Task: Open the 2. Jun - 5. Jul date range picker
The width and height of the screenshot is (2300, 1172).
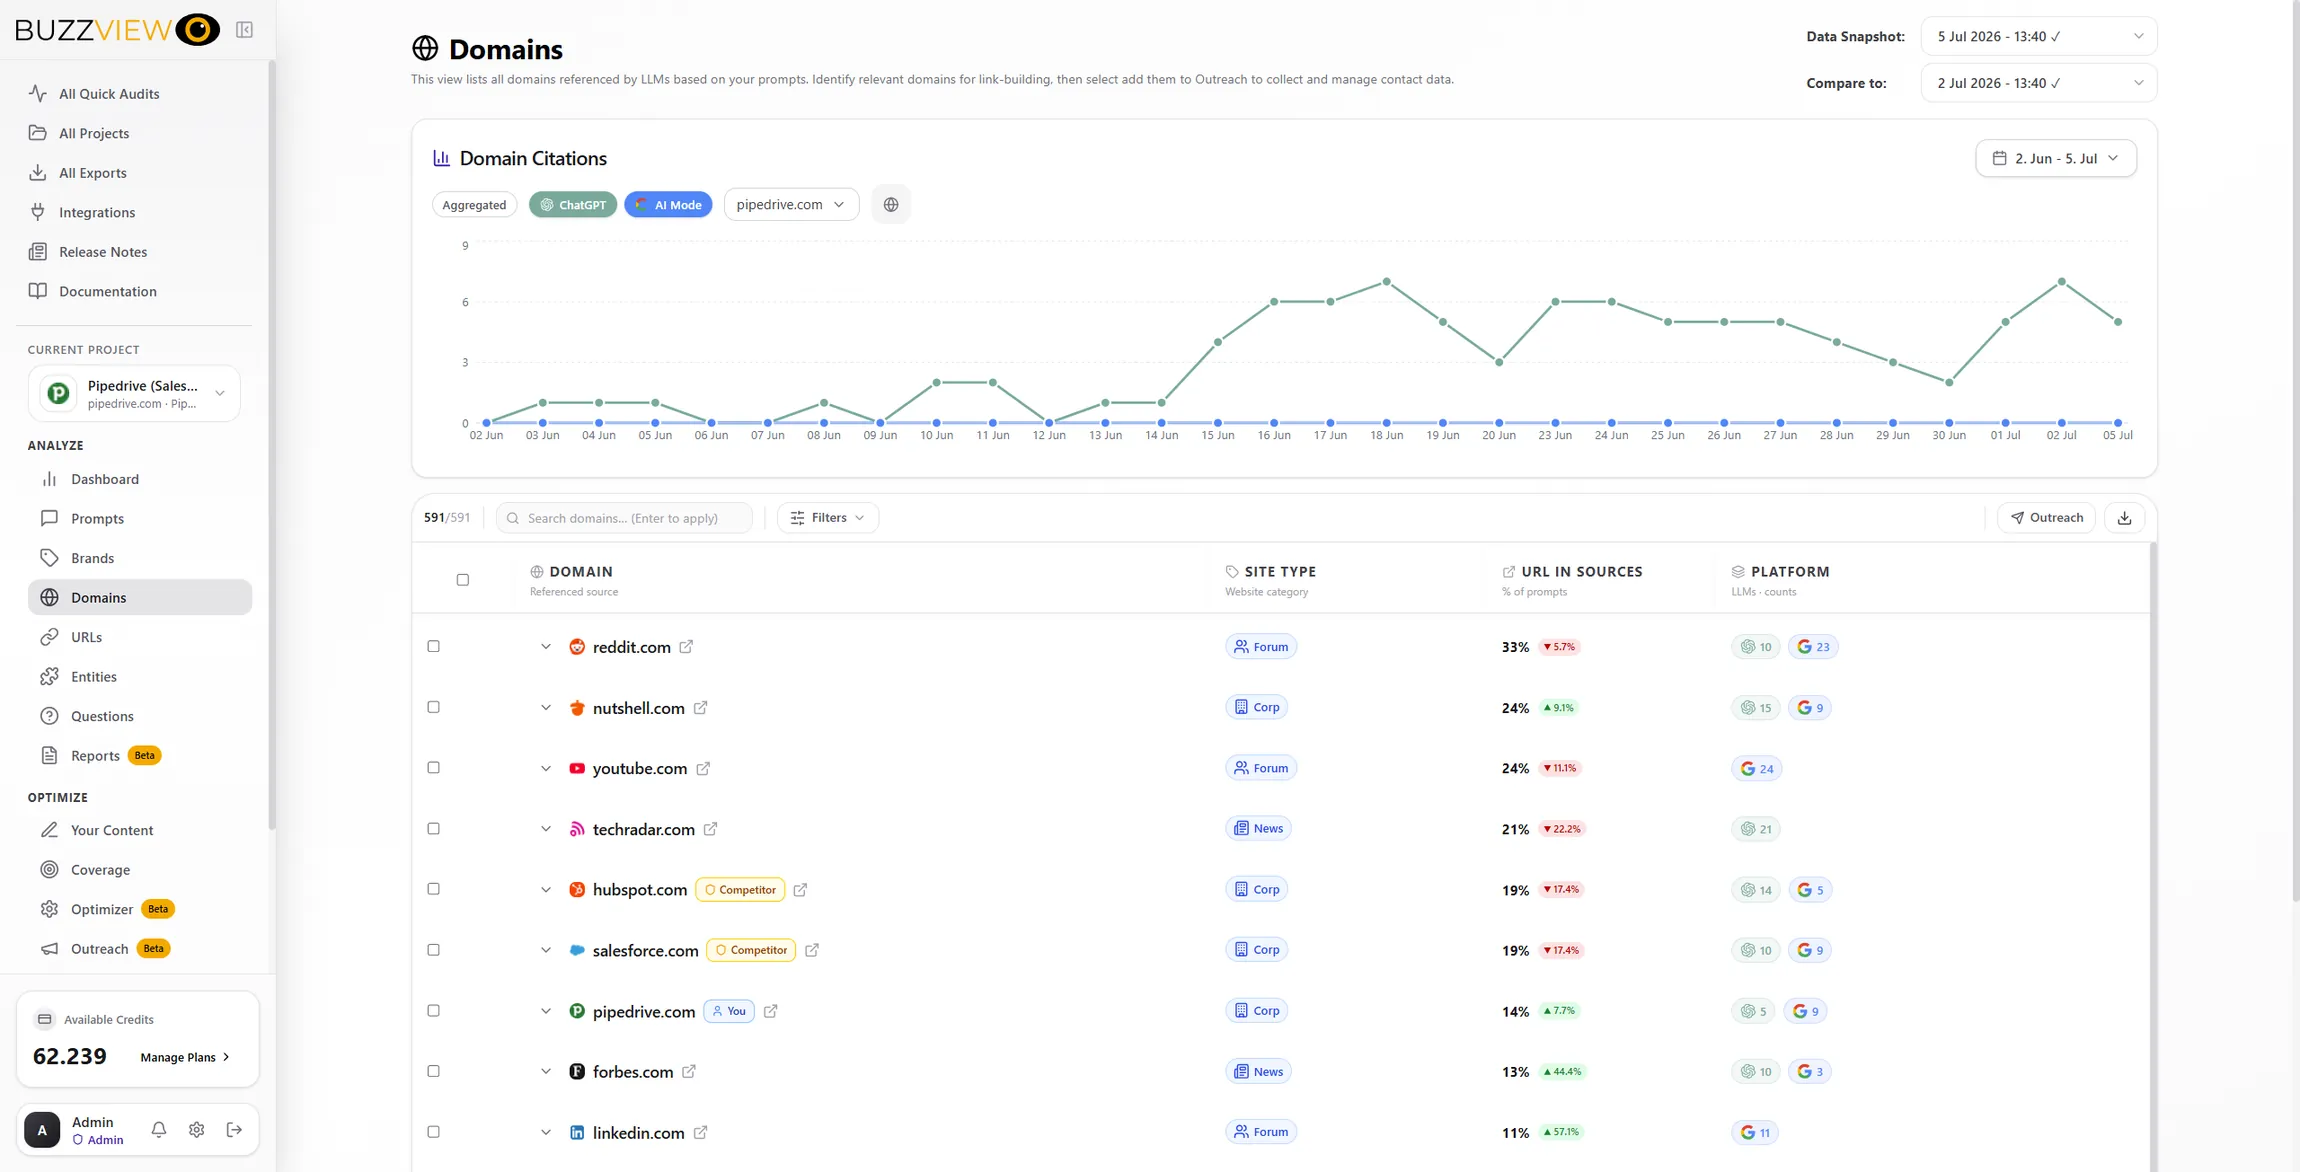Action: [x=2056, y=158]
